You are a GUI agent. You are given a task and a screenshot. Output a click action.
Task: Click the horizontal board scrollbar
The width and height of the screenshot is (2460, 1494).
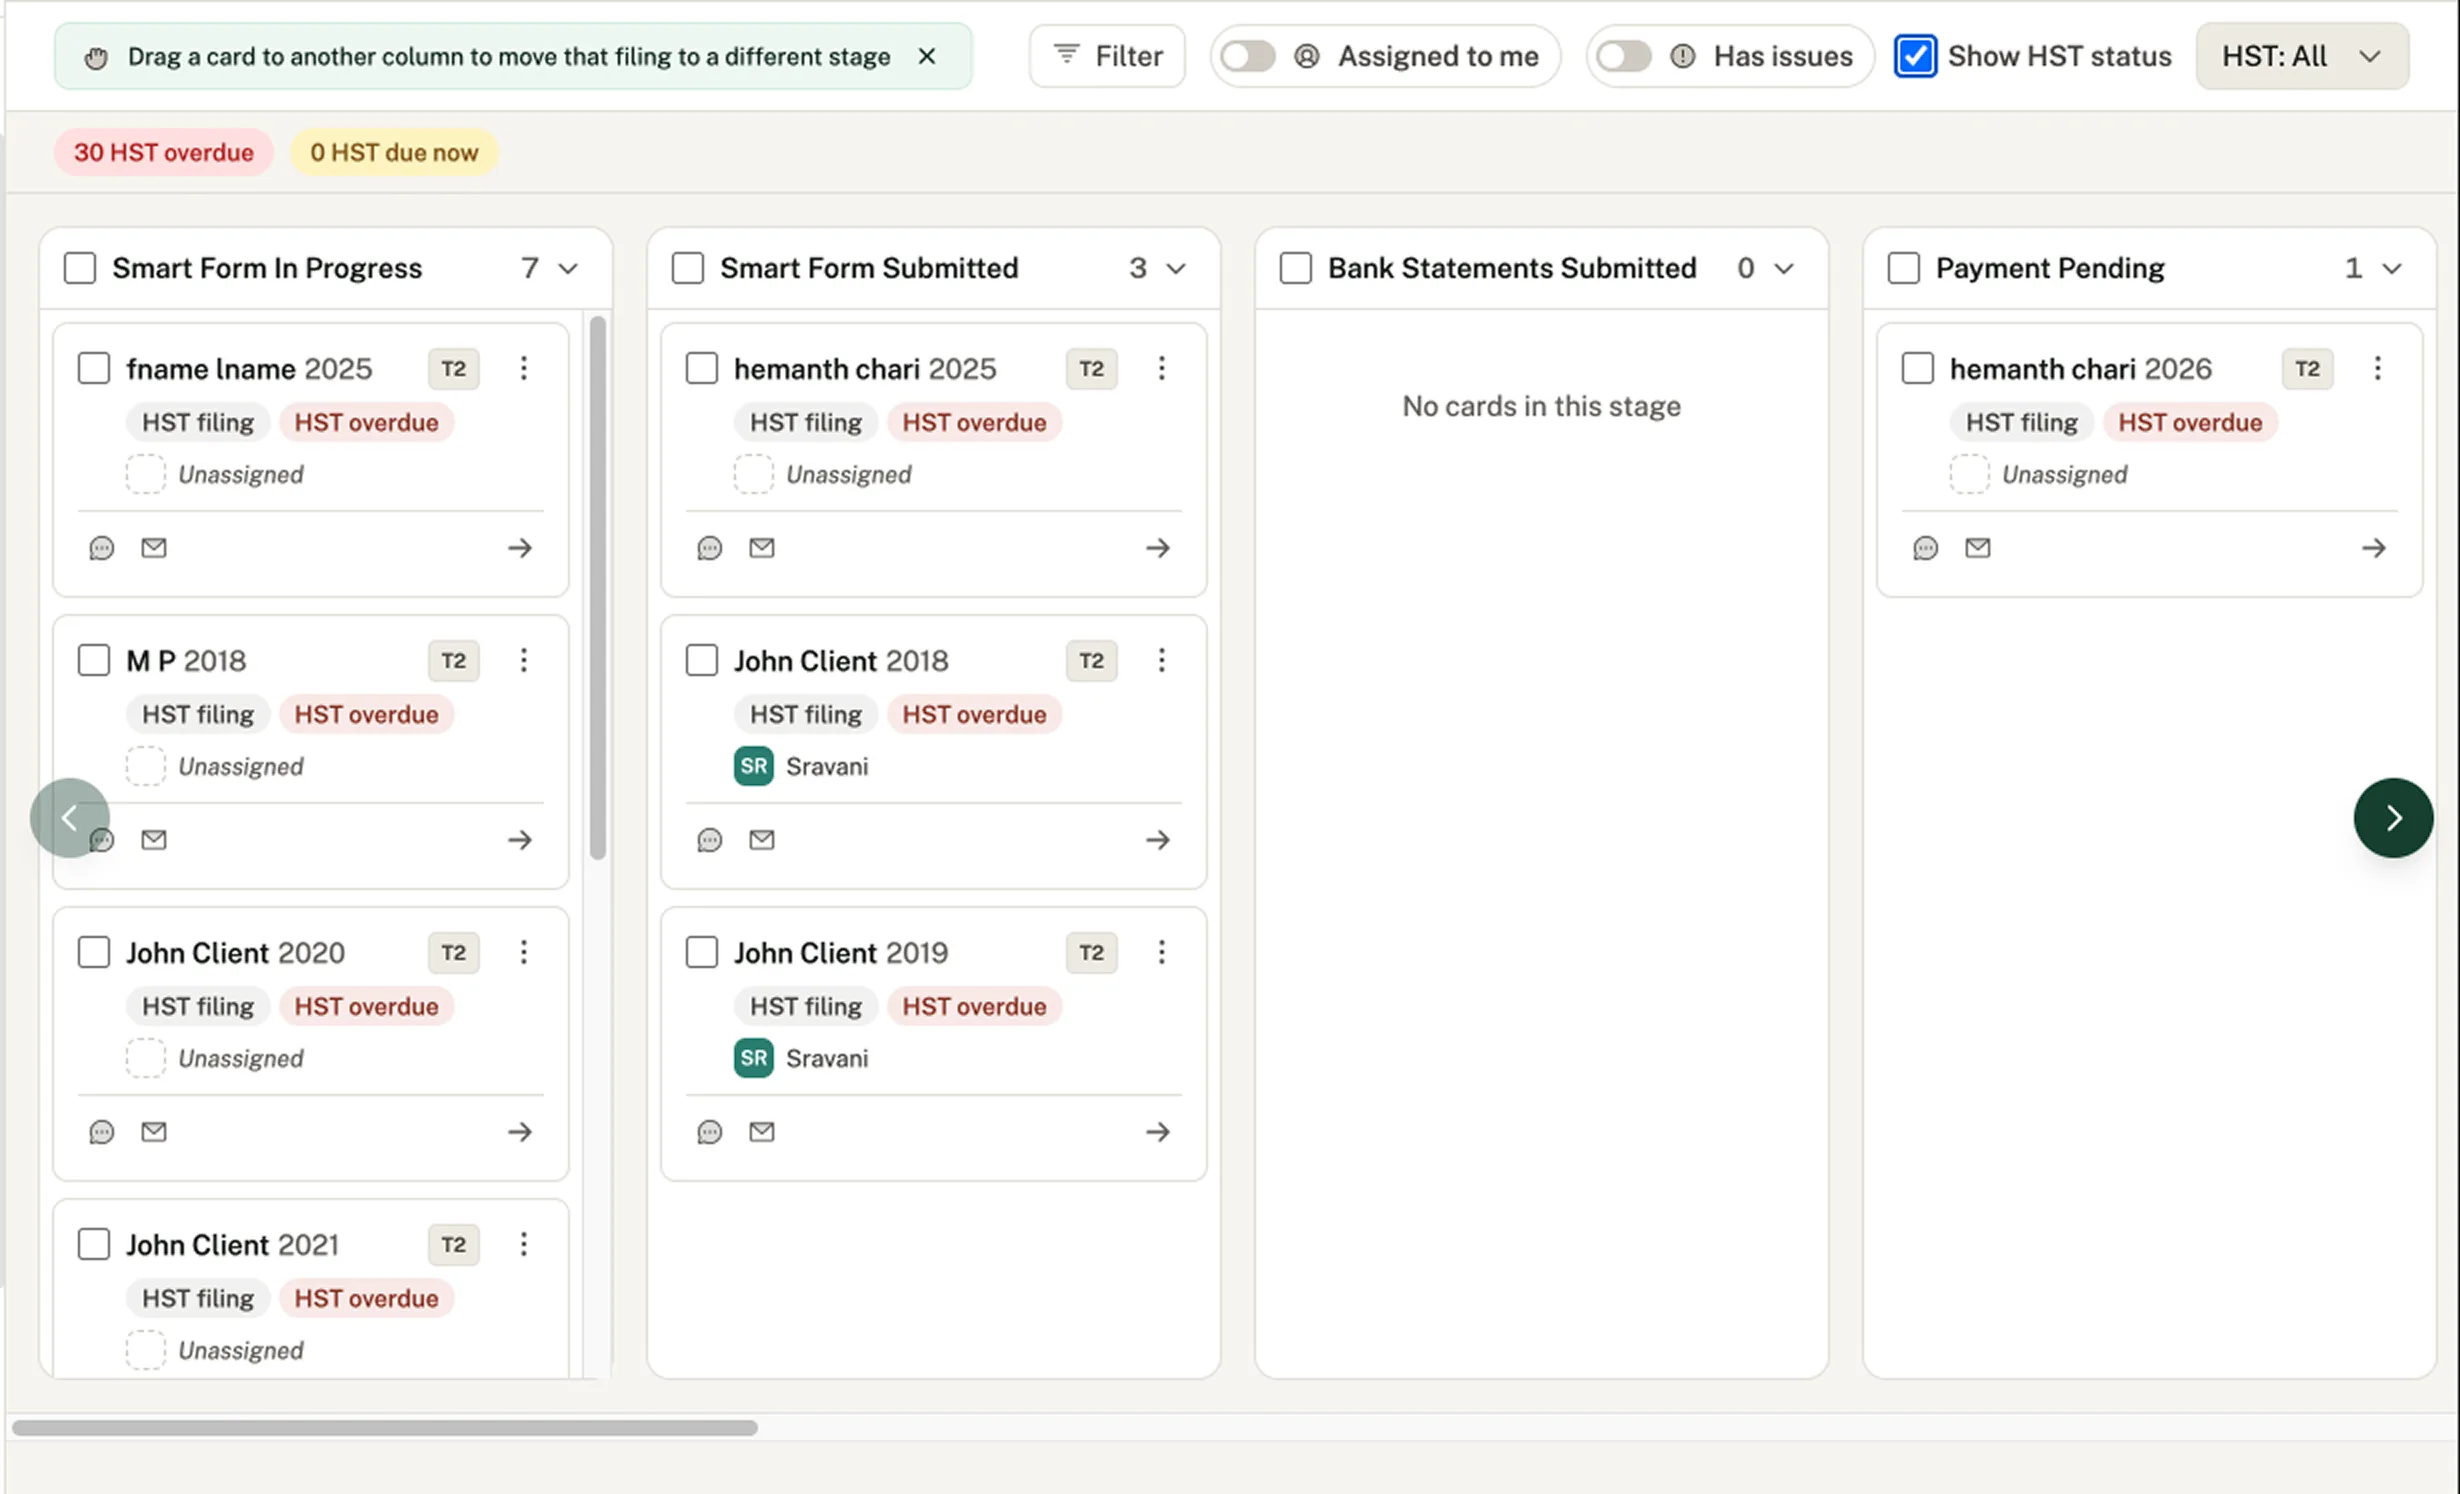click(385, 1428)
